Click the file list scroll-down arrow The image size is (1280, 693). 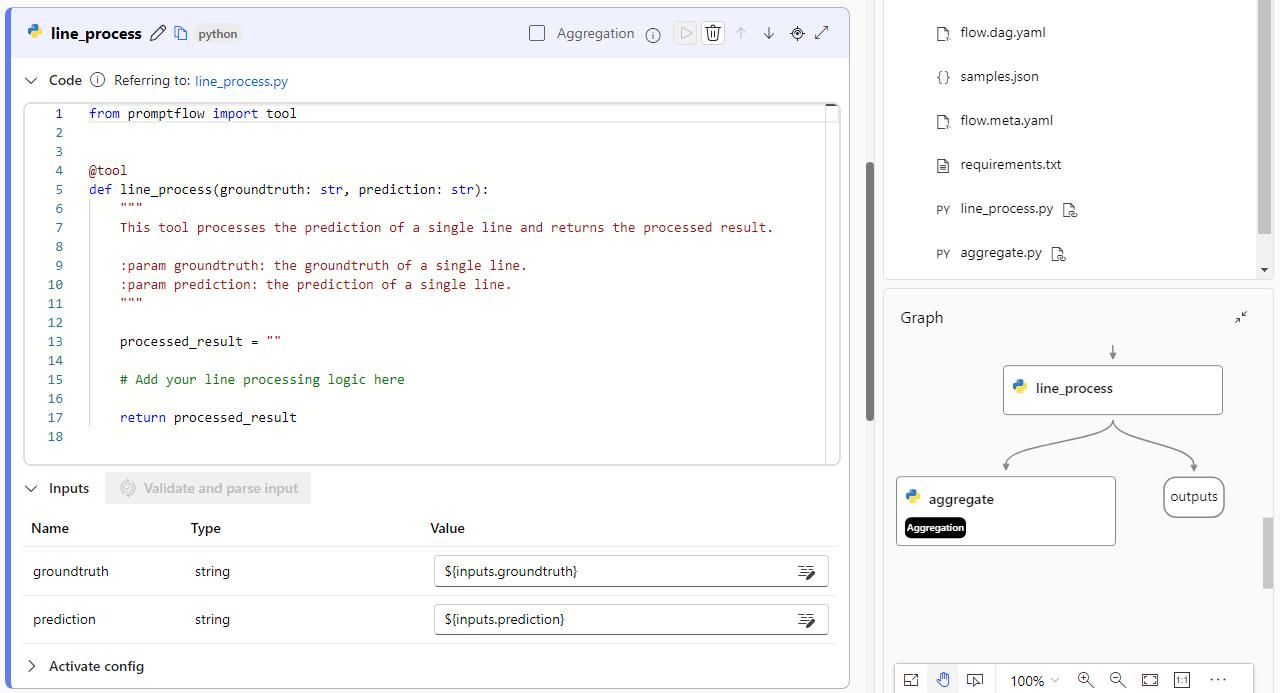pyautogui.click(x=1265, y=270)
